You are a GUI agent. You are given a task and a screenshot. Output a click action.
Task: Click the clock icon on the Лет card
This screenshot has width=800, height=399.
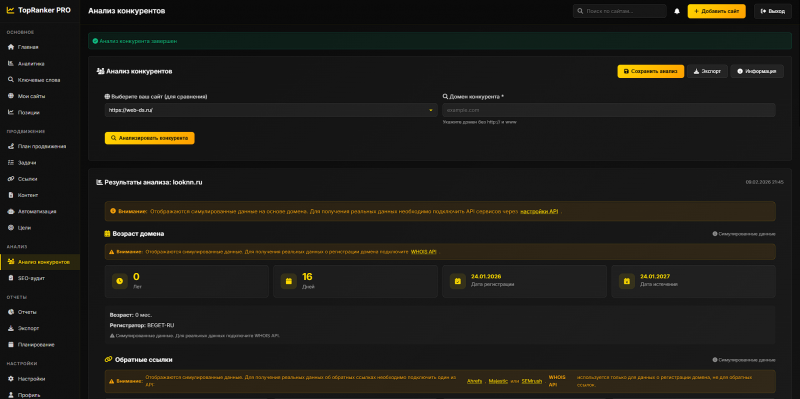click(x=120, y=281)
